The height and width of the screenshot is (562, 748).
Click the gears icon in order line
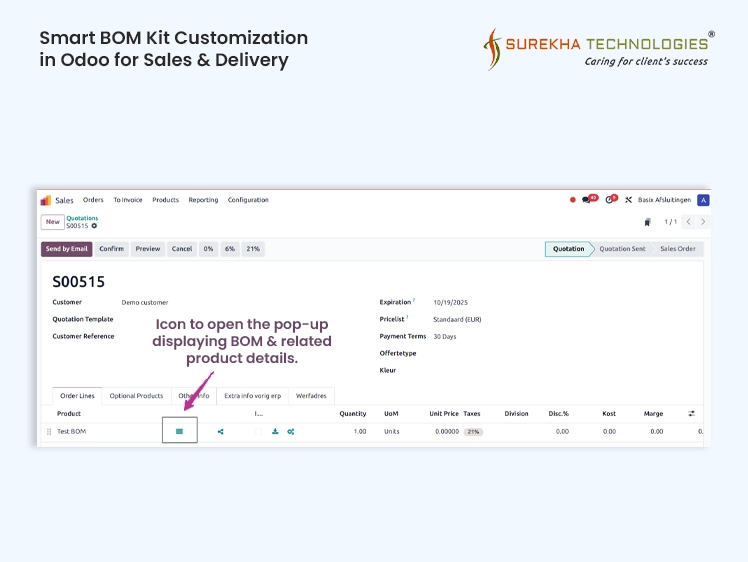[x=291, y=432]
